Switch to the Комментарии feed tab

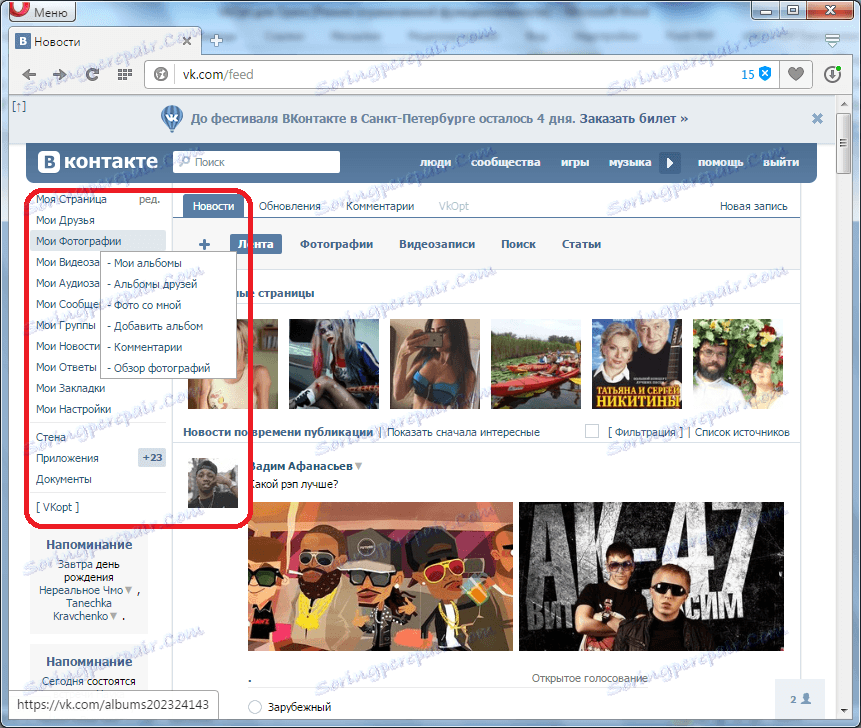click(380, 206)
